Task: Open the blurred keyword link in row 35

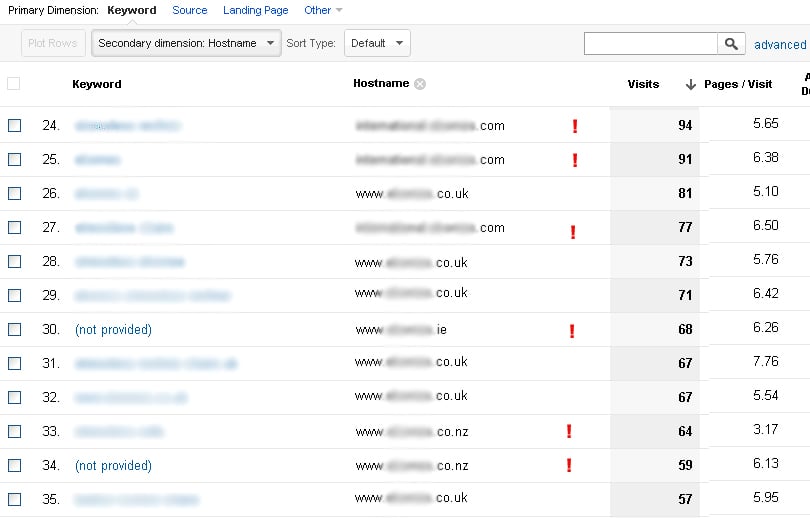Action: (137, 500)
